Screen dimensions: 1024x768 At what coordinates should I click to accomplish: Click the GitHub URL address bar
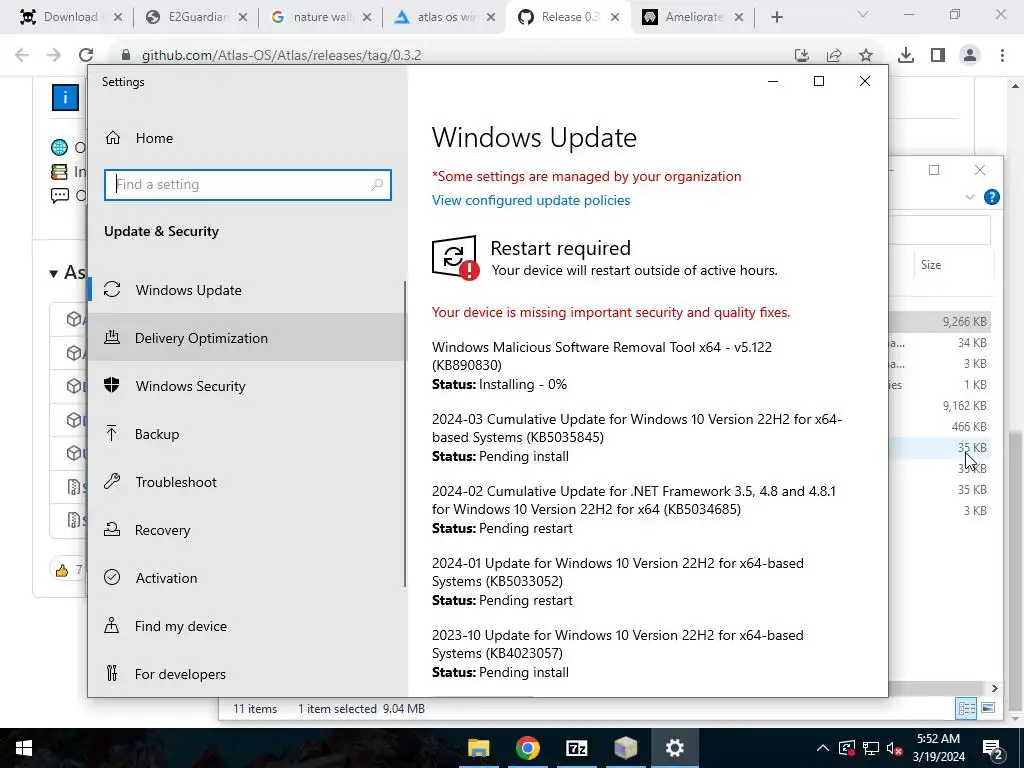(x=281, y=56)
